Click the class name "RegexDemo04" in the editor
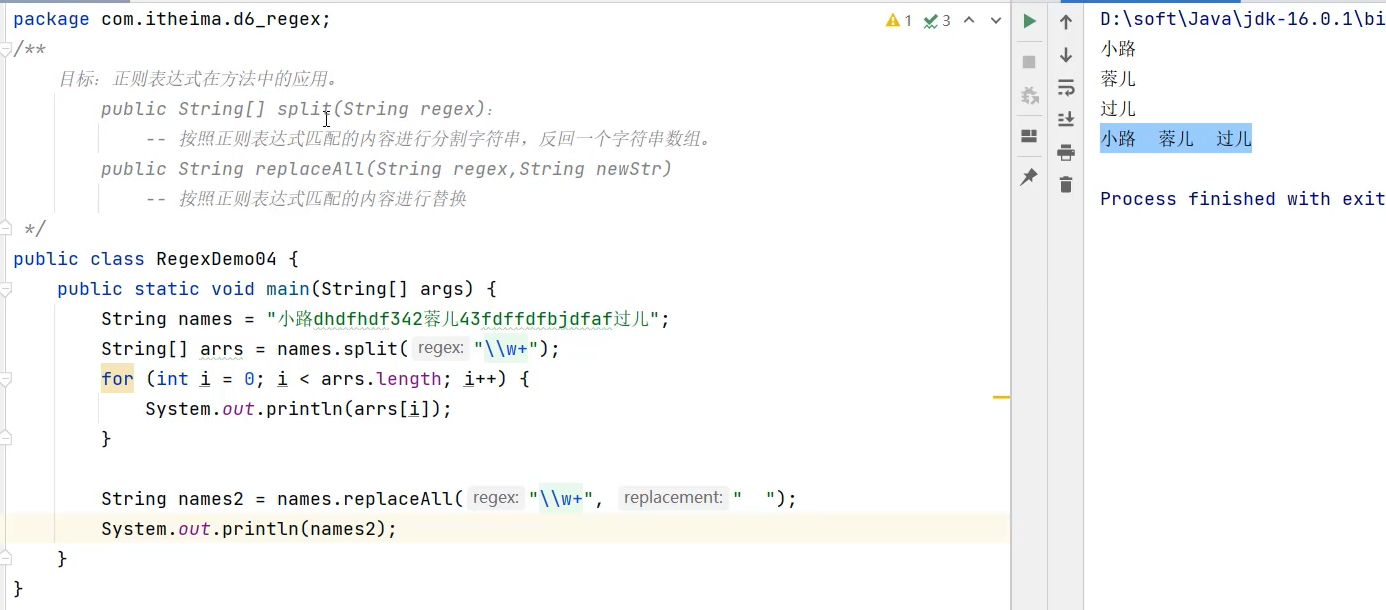Viewport: 1386px width, 610px height. click(x=217, y=259)
